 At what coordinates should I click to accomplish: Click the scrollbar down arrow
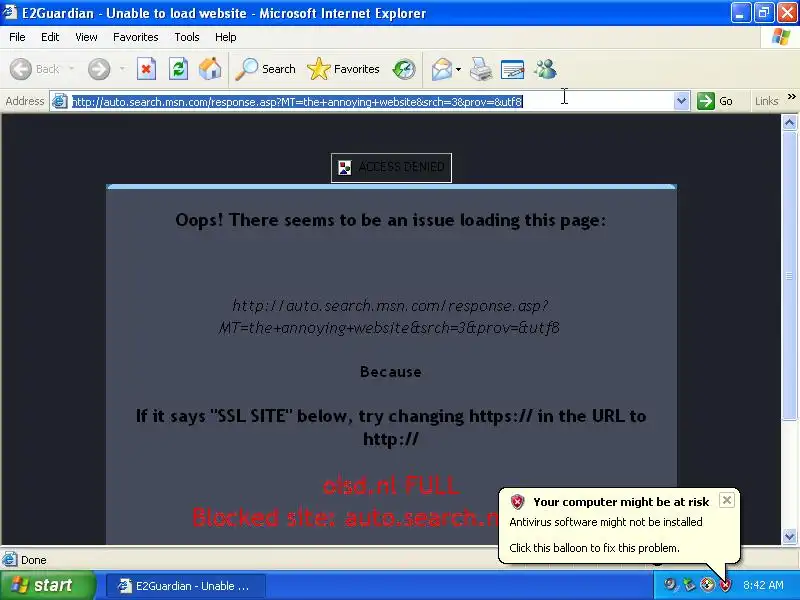click(x=789, y=536)
